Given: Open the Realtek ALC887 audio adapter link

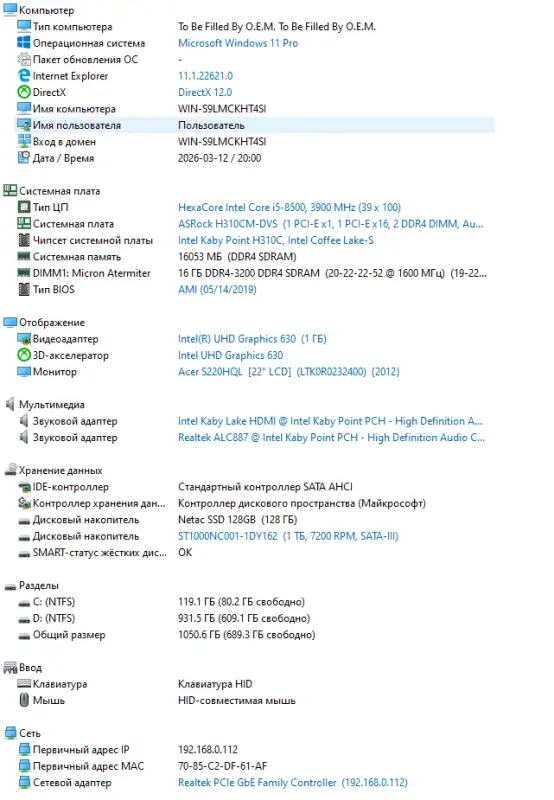Looking at the screenshot, I should [331, 437].
